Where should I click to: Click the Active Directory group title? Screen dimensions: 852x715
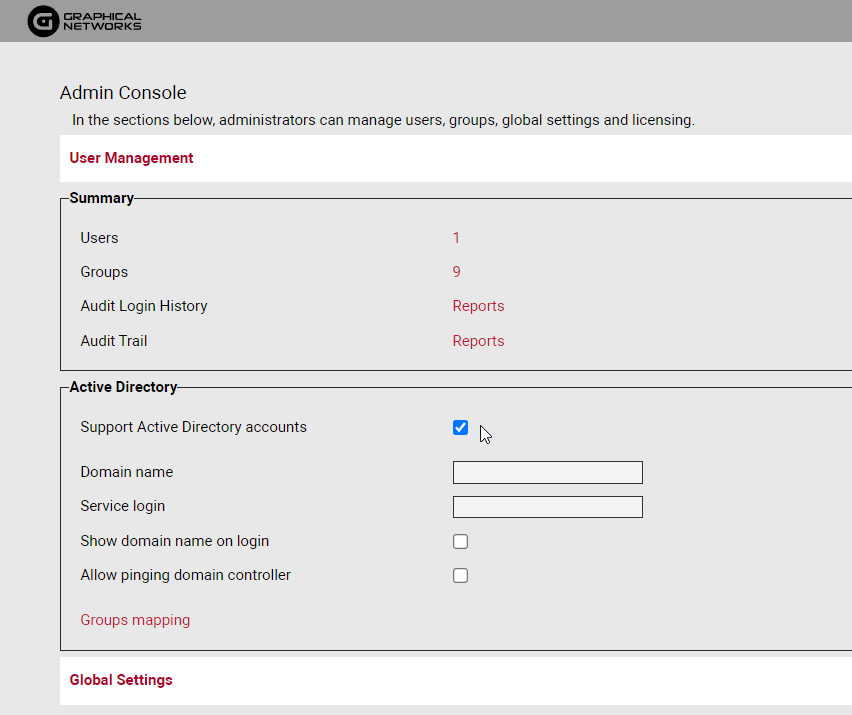point(123,387)
